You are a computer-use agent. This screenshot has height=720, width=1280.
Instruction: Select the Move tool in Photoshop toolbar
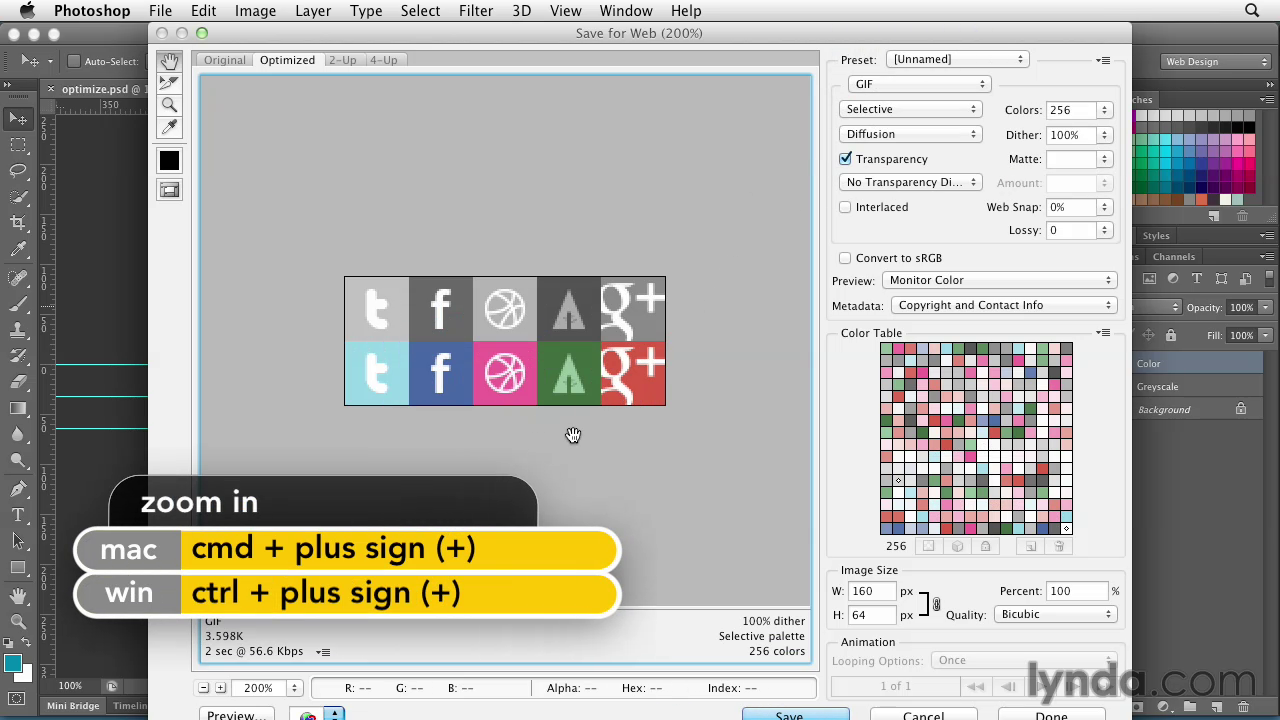18,119
